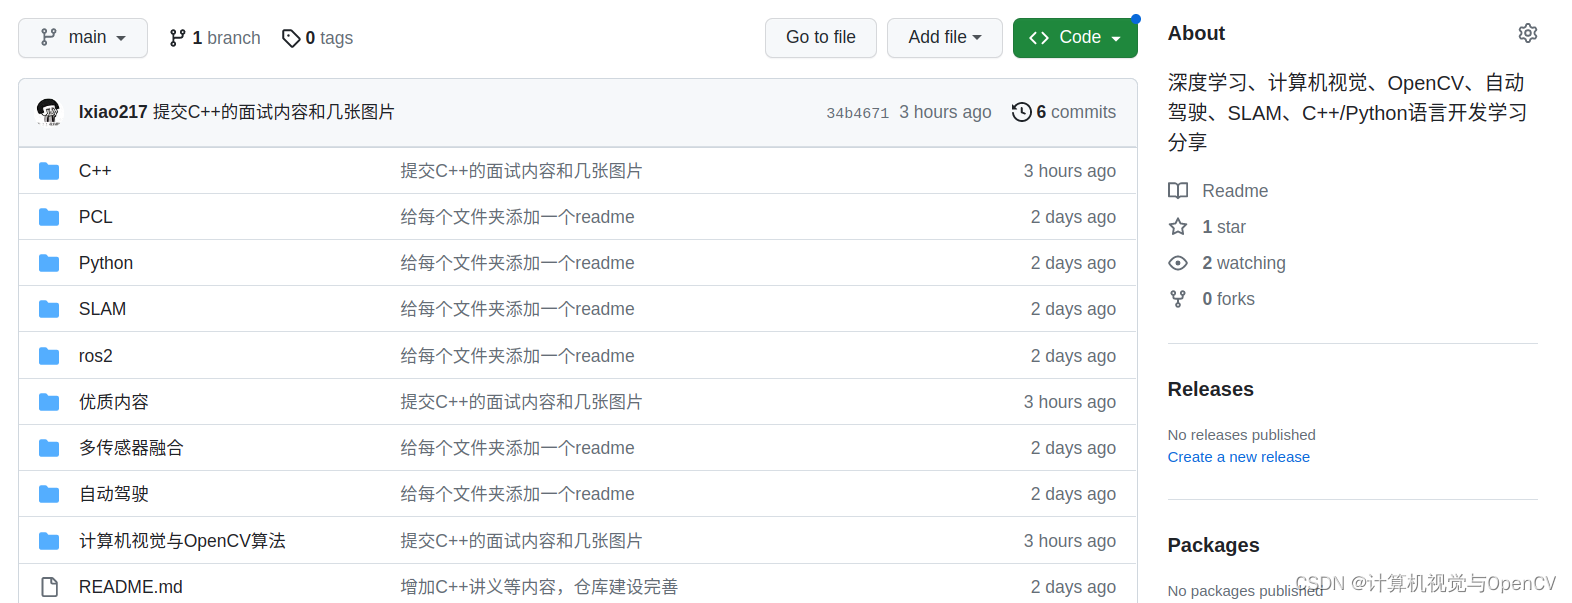
Task: Click the latest commit message in the header
Action: pos(274,112)
